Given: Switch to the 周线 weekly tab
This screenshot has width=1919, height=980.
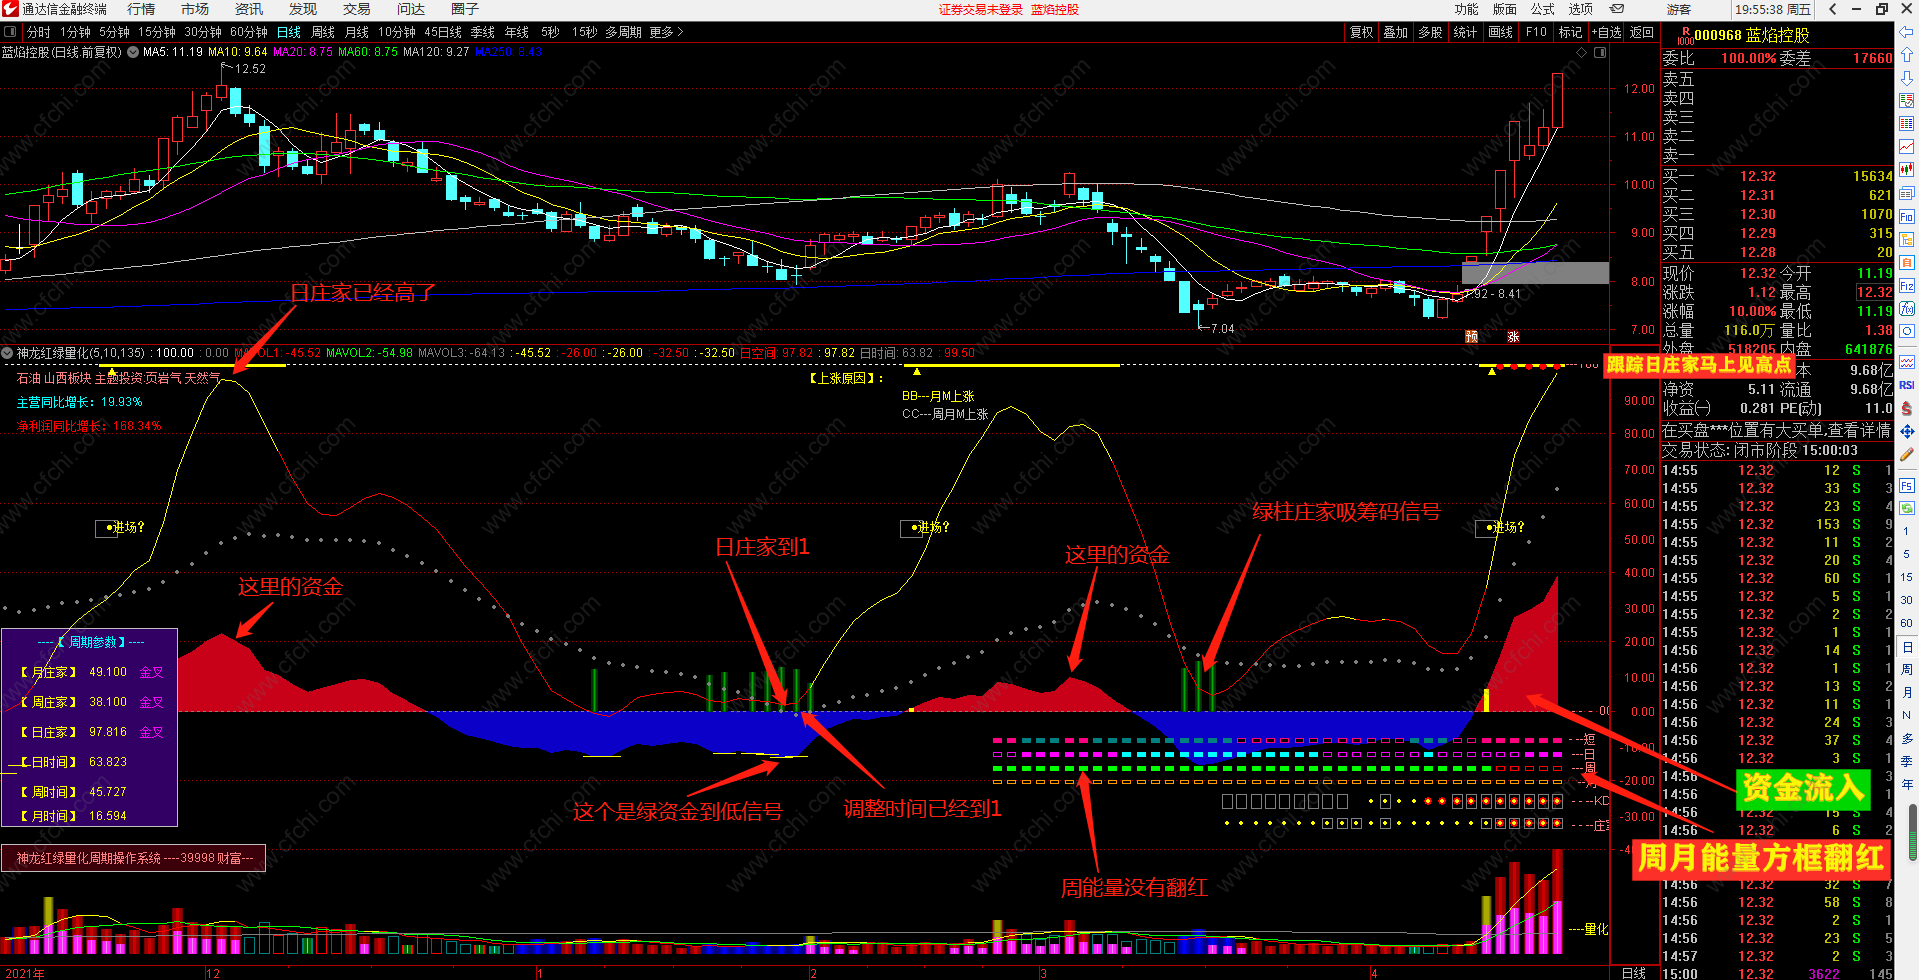Looking at the screenshot, I should click(x=323, y=32).
